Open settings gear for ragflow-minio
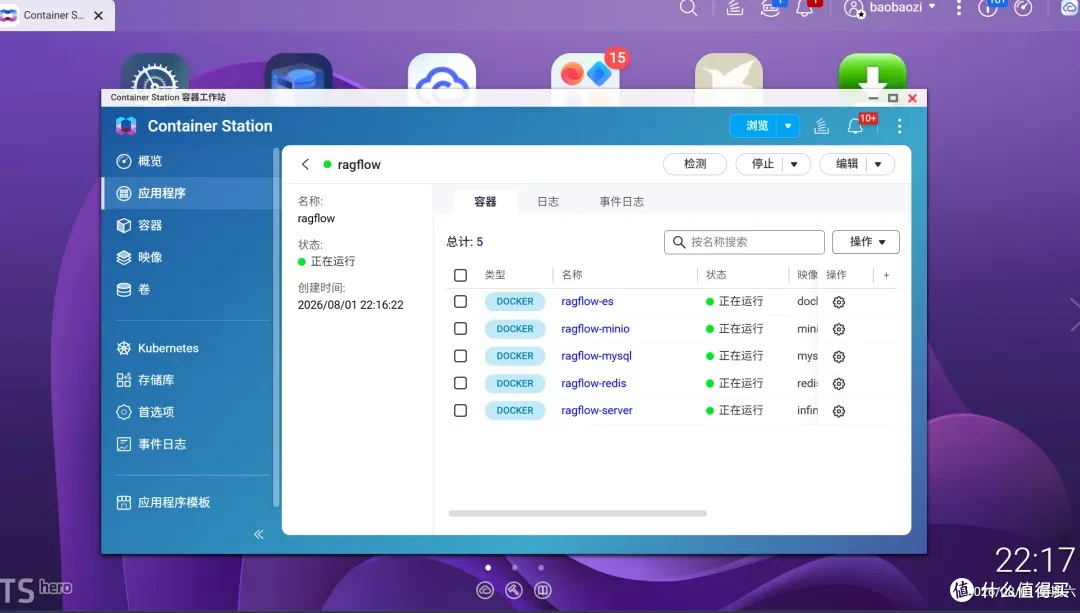 (838, 329)
